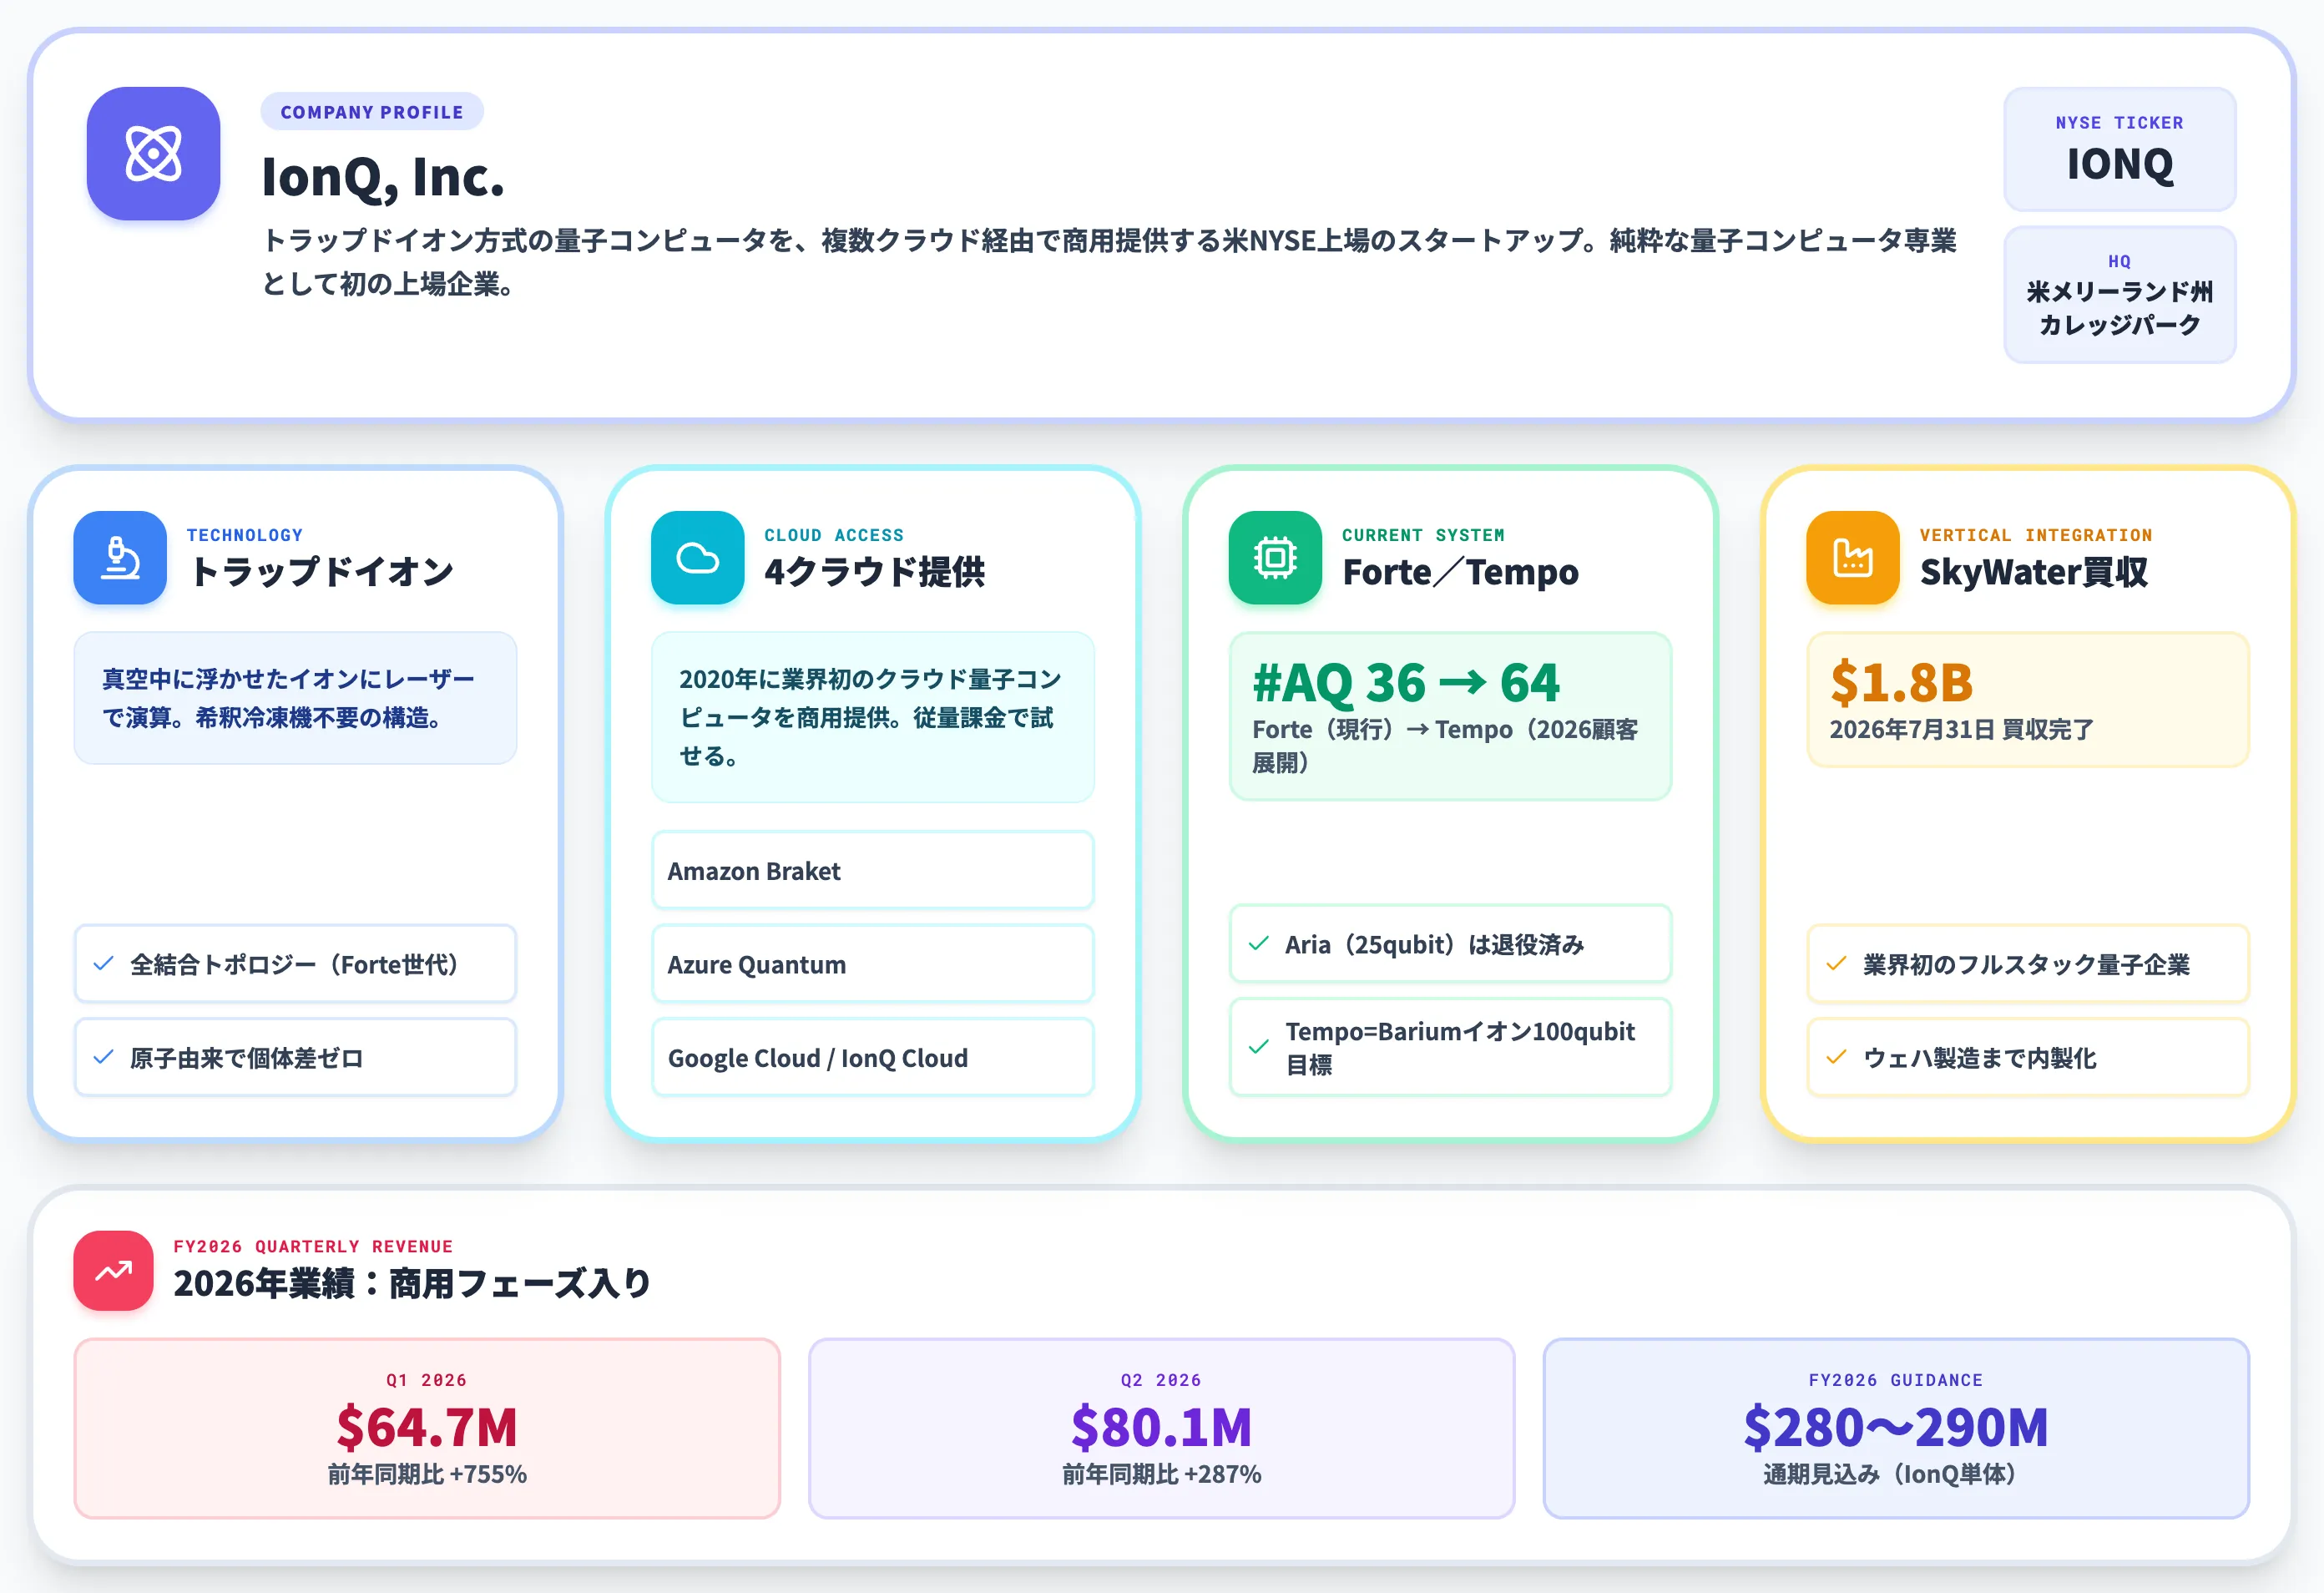Click checkmark beside ウェハ製造まで内製化
Image resolution: width=2324 pixels, height=1593 pixels.
click(1836, 1057)
